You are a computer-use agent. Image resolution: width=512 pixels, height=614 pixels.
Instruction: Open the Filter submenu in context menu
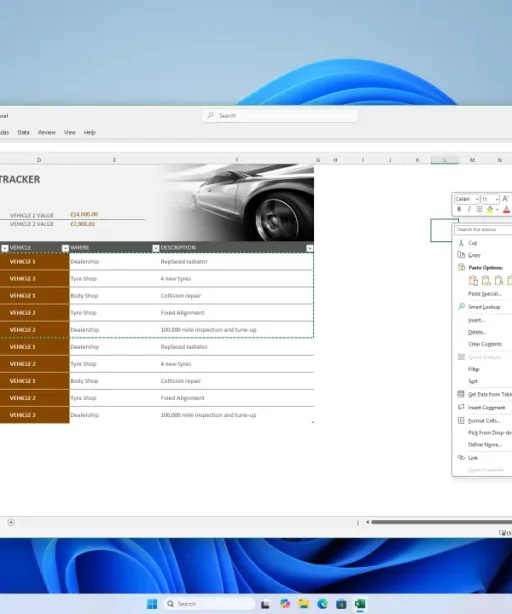click(x=474, y=369)
